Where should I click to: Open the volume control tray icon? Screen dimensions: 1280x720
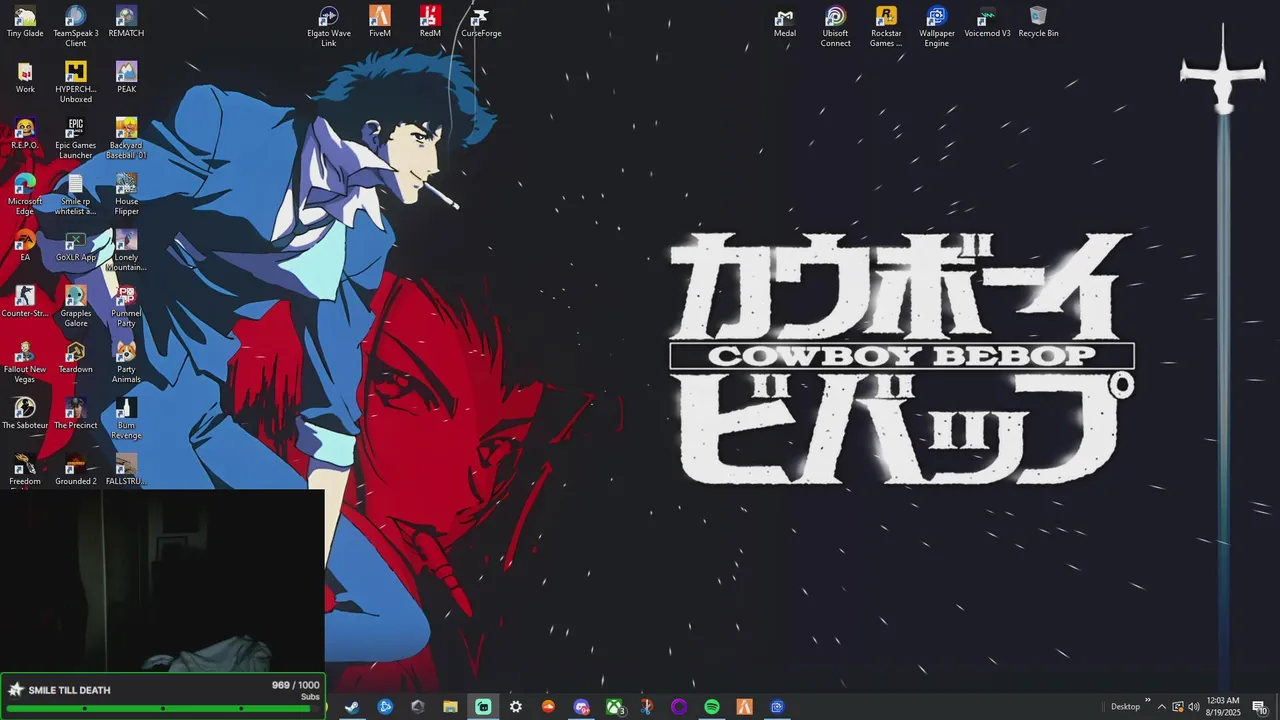pos(1194,707)
